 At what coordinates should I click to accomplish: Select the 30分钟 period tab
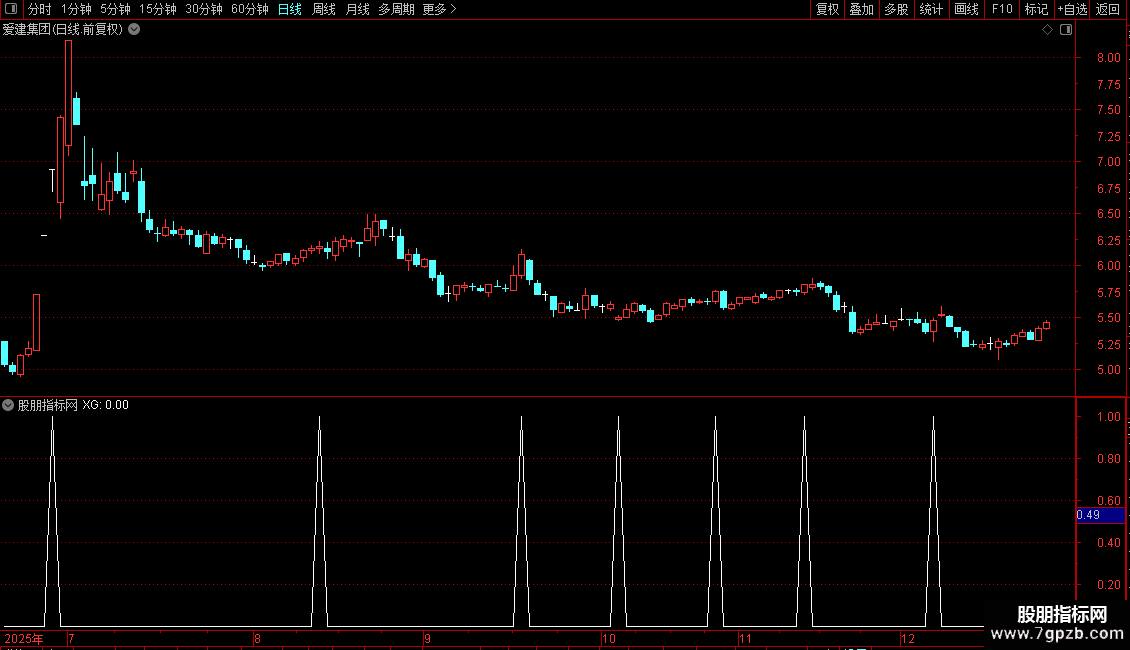point(203,9)
